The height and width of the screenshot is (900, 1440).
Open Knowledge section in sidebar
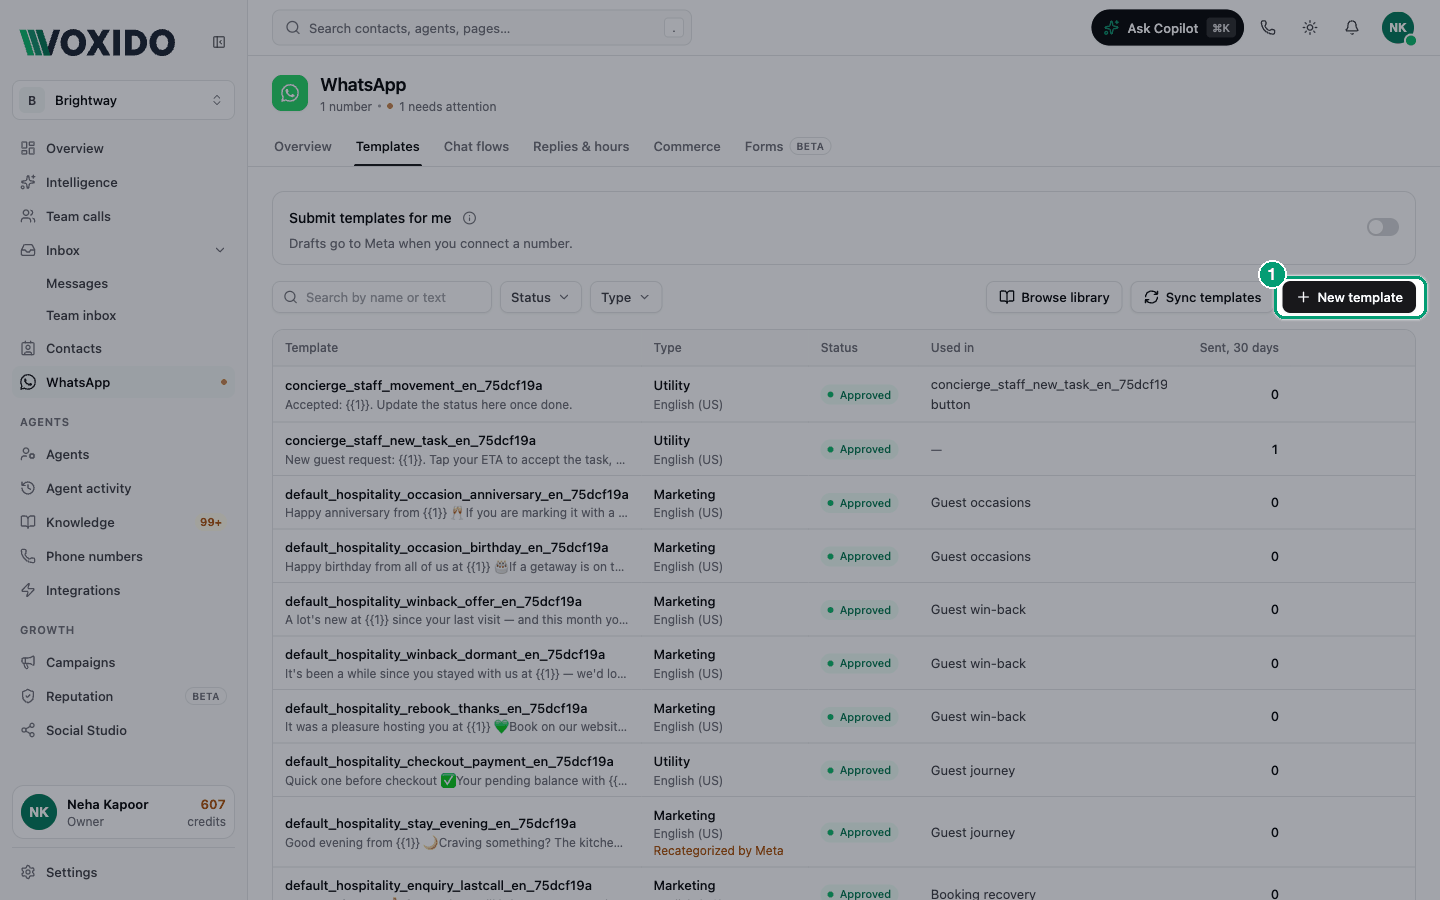124,522
